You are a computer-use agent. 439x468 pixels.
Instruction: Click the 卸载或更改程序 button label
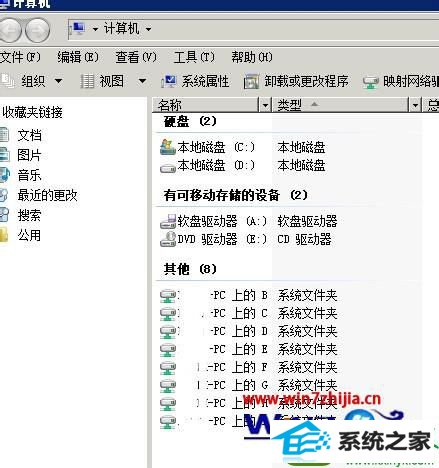(306, 81)
